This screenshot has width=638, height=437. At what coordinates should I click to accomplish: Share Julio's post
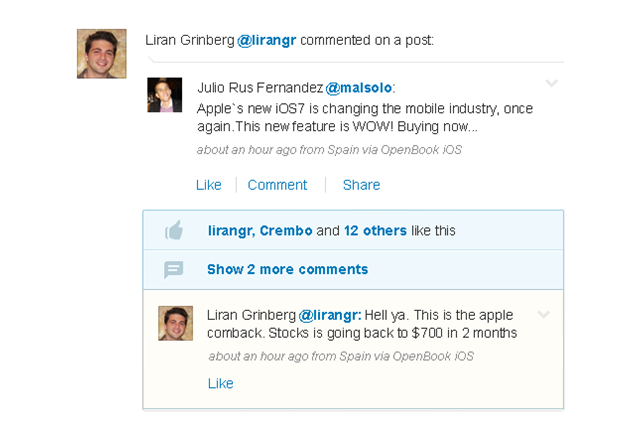[x=361, y=185]
